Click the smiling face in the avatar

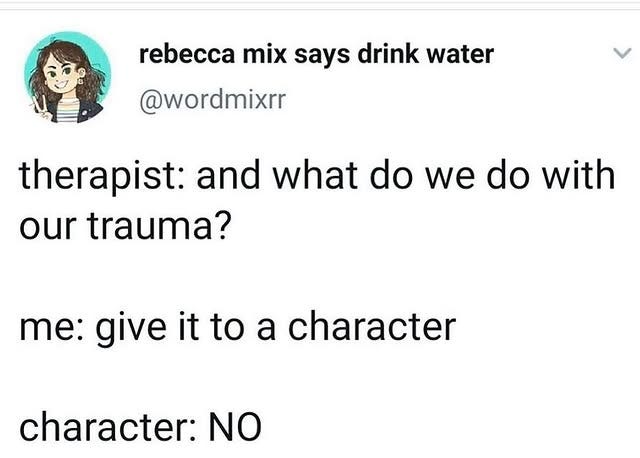(x=60, y=76)
